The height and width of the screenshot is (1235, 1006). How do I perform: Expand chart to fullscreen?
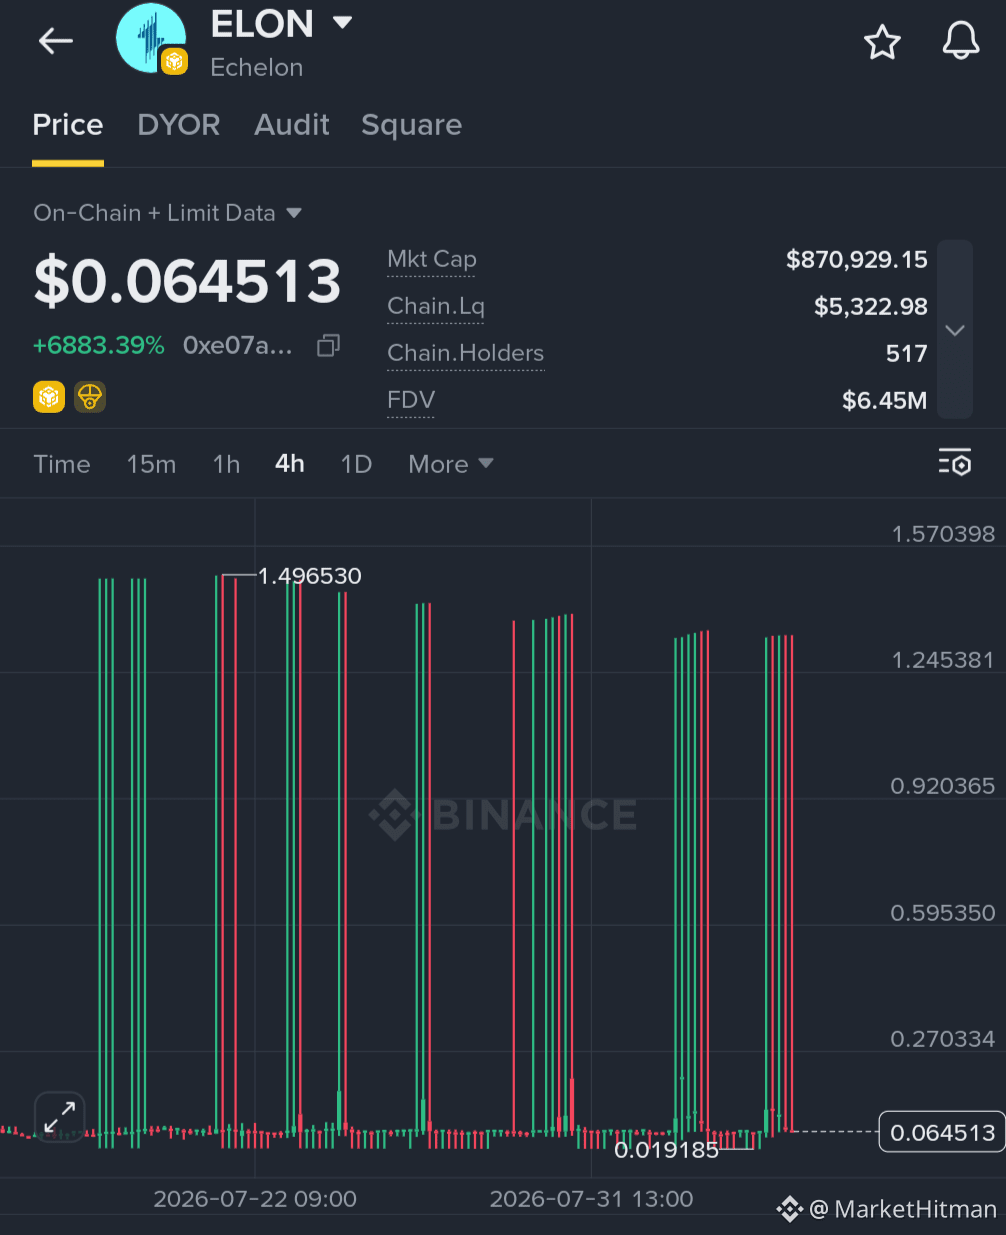(60, 1116)
